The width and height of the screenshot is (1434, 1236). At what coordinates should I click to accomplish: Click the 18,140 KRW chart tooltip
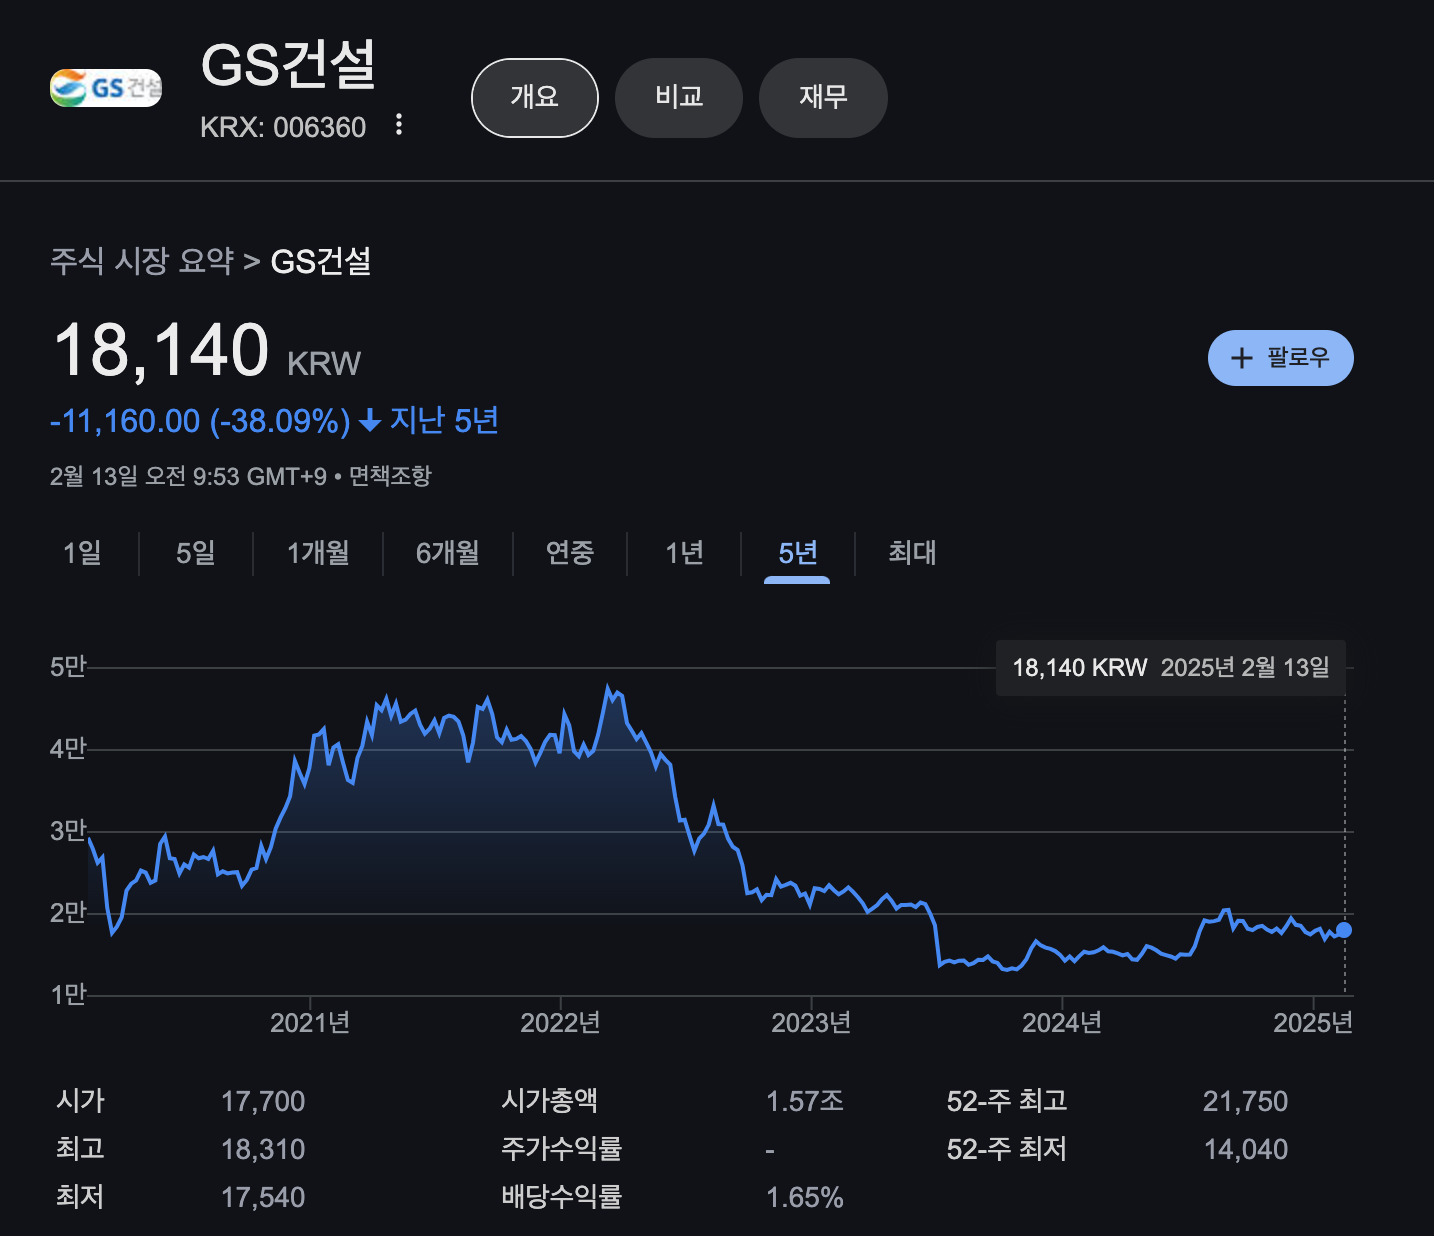click(1171, 668)
